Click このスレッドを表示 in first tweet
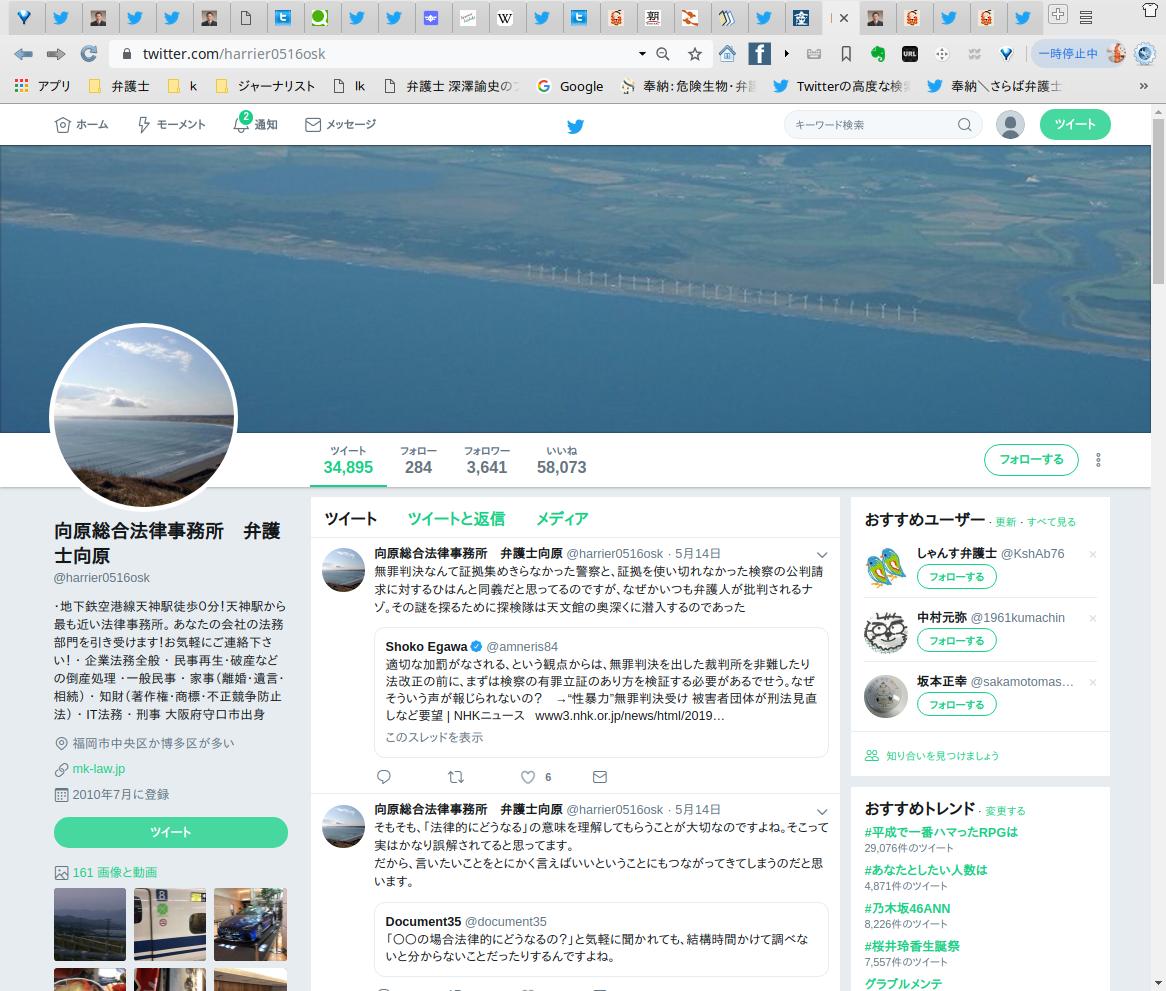1166x991 pixels. (x=434, y=737)
